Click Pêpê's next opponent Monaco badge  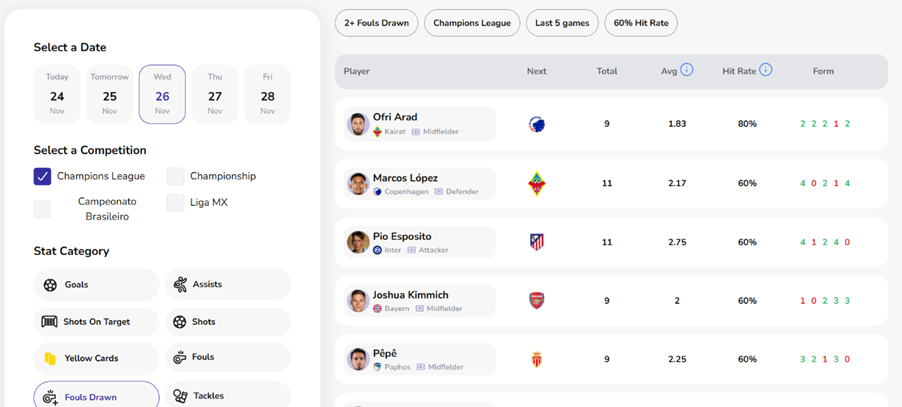tap(537, 359)
